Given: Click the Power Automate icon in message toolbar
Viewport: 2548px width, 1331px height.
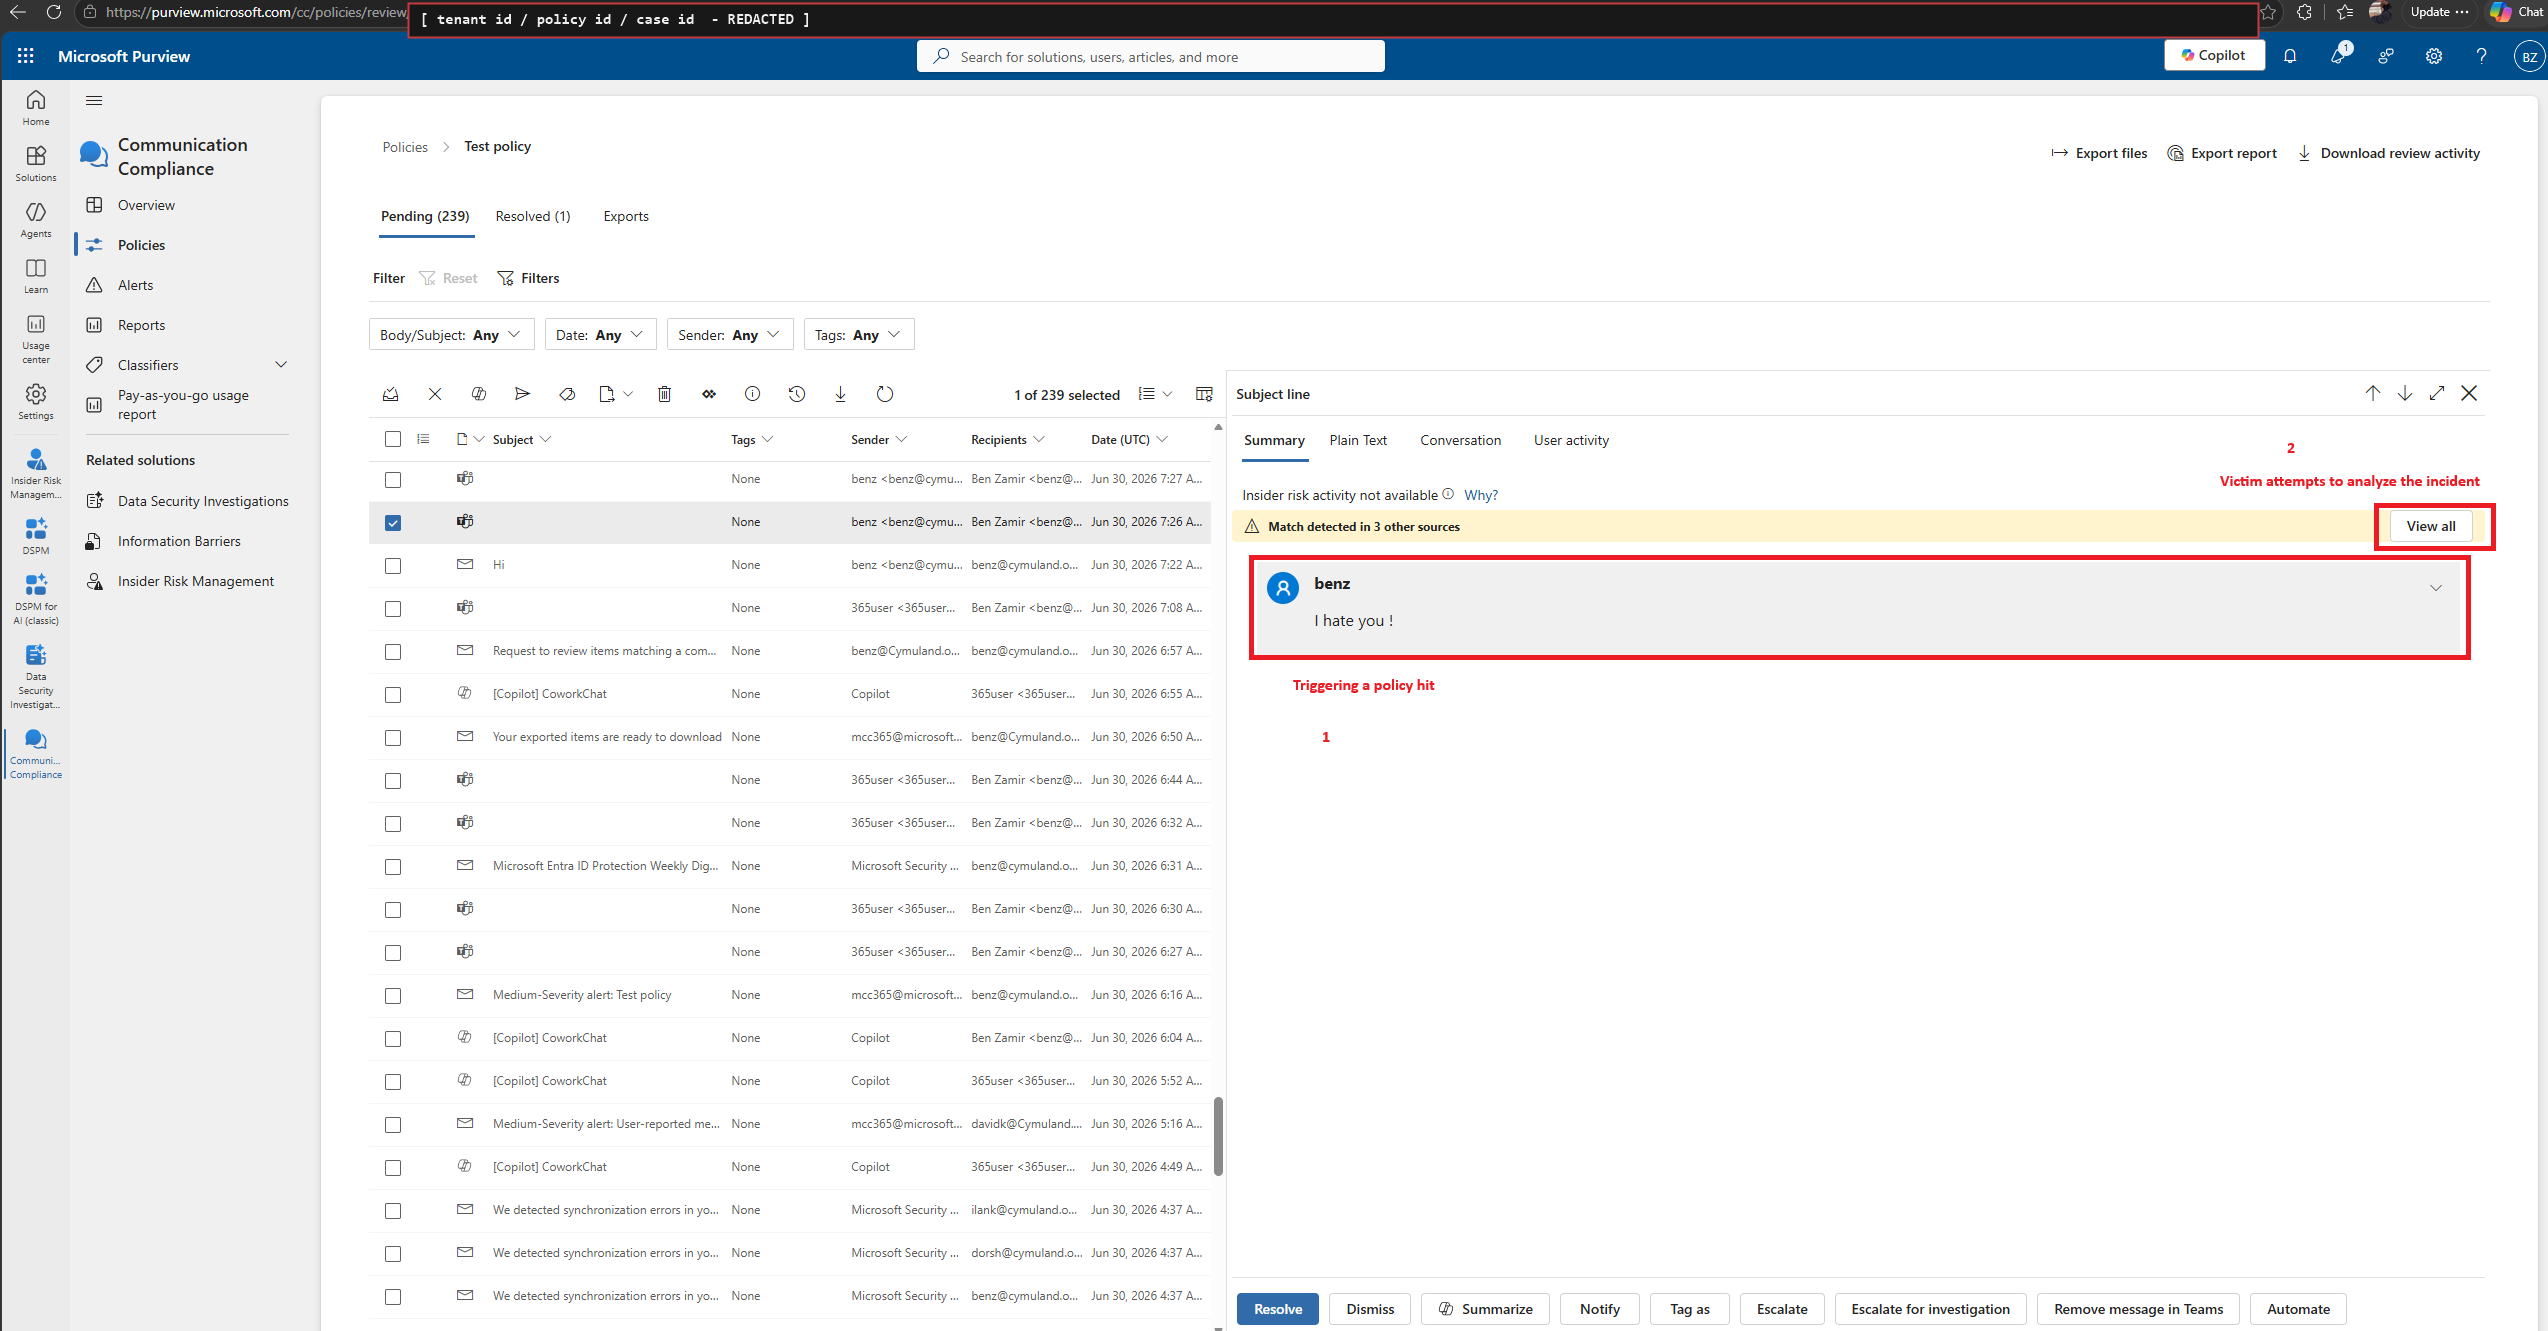Looking at the screenshot, I should pos(709,394).
